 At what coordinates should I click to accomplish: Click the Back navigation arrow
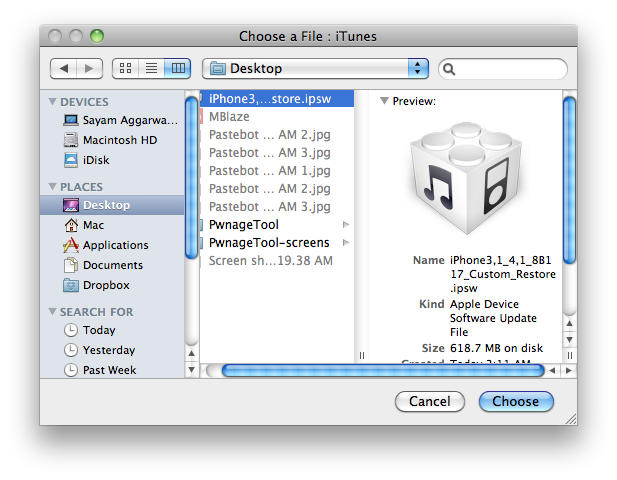point(63,69)
